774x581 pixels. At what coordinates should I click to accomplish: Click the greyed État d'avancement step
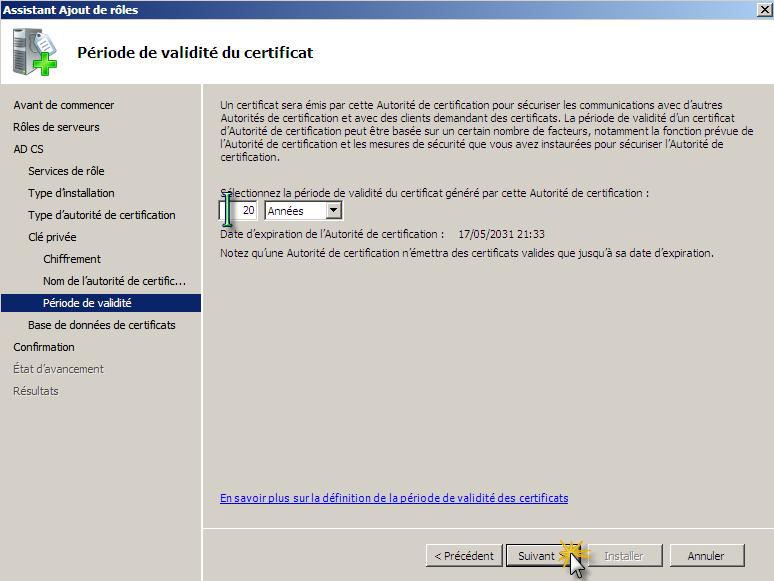point(58,369)
